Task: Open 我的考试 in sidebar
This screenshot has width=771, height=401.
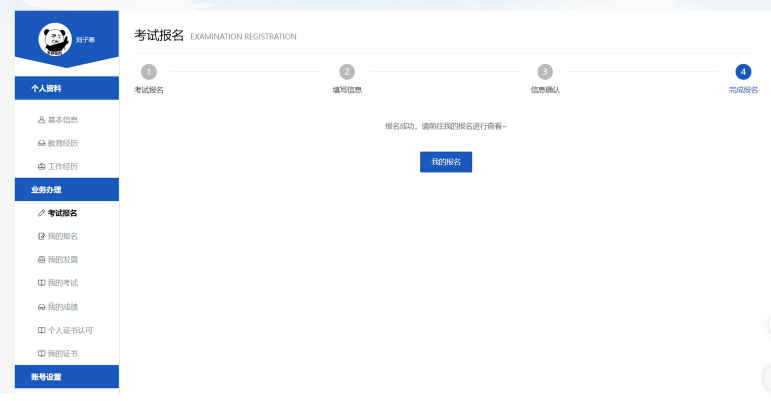Action: point(62,283)
